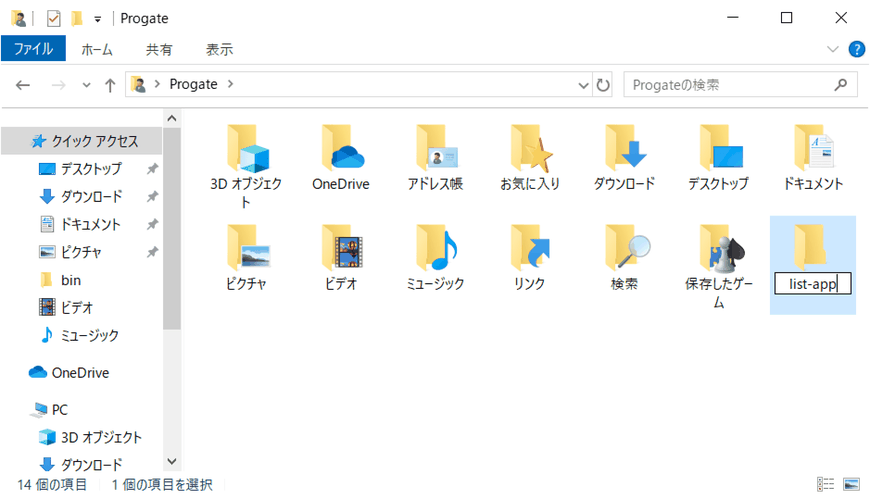The height and width of the screenshot is (499, 870).
Task: Select the ビデオ folder in file pane
Action: (x=341, y=248)
